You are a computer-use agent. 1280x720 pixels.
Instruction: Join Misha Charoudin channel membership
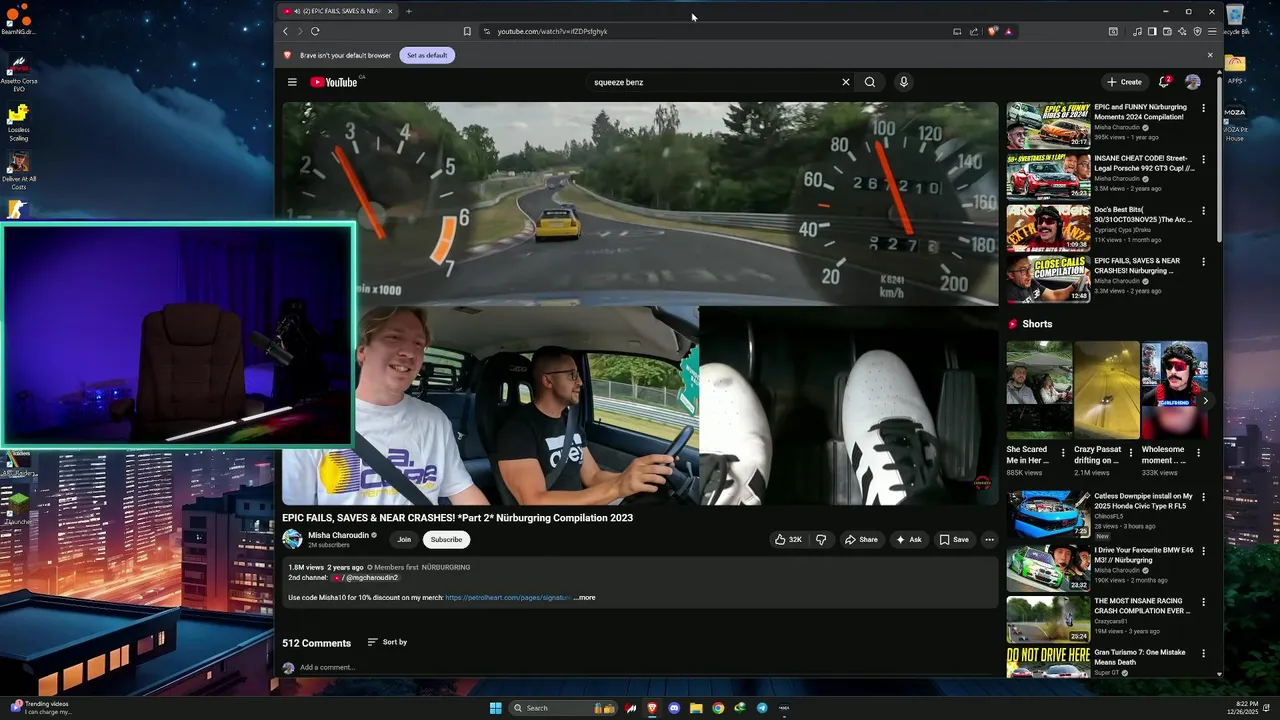(x=404, y=539)
